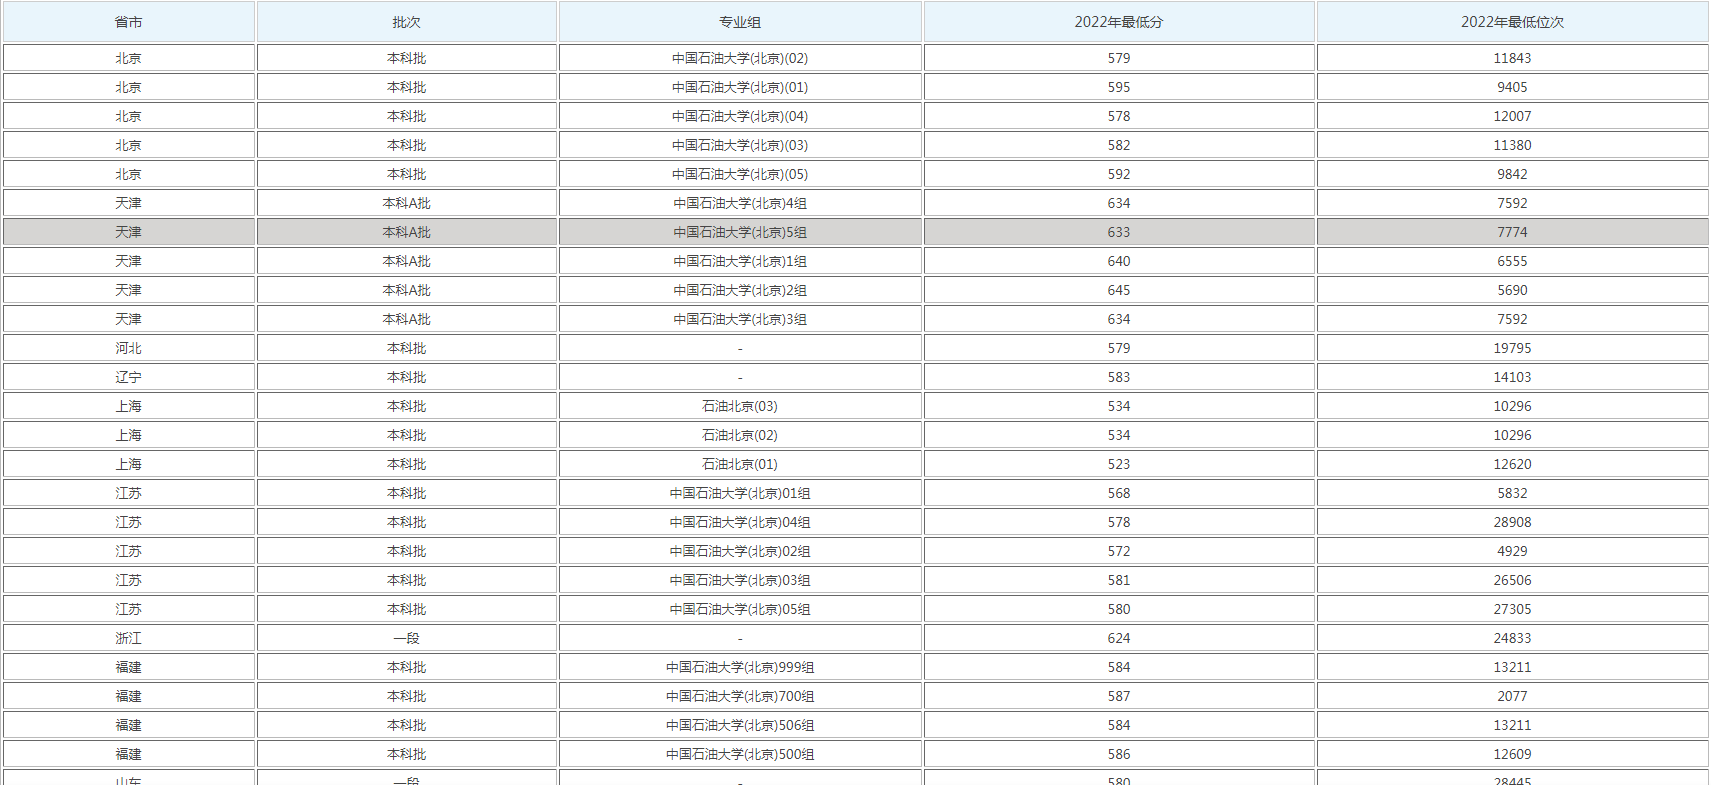Click score 624 in the 浙江 row
The image size is (1711, 785).
pyautogui.click(x=1119, y=638)
